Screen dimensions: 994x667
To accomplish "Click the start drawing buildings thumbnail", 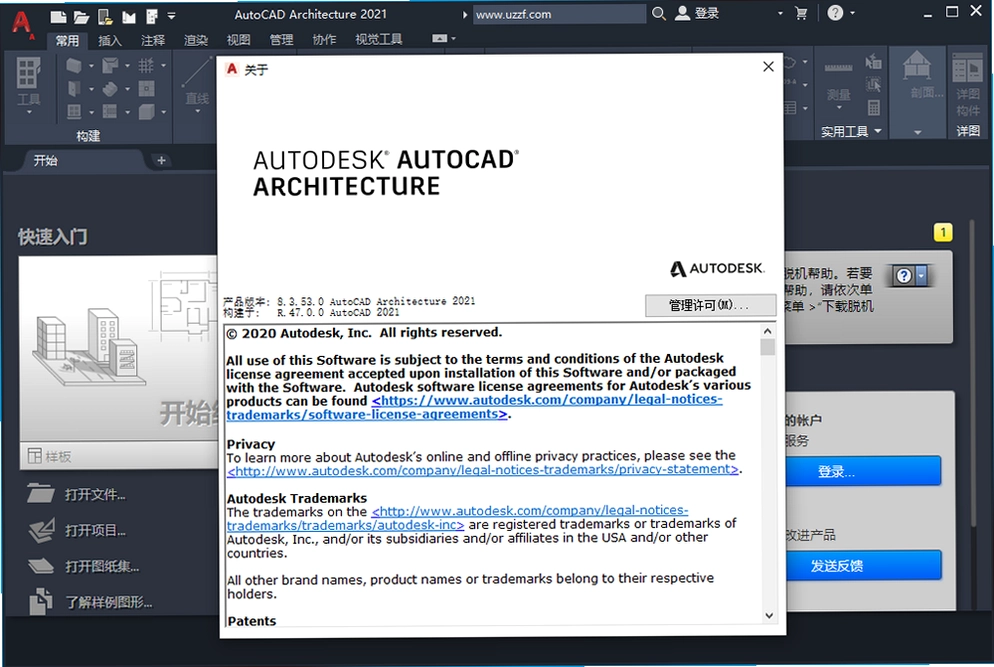I will [x=119, y=349].
